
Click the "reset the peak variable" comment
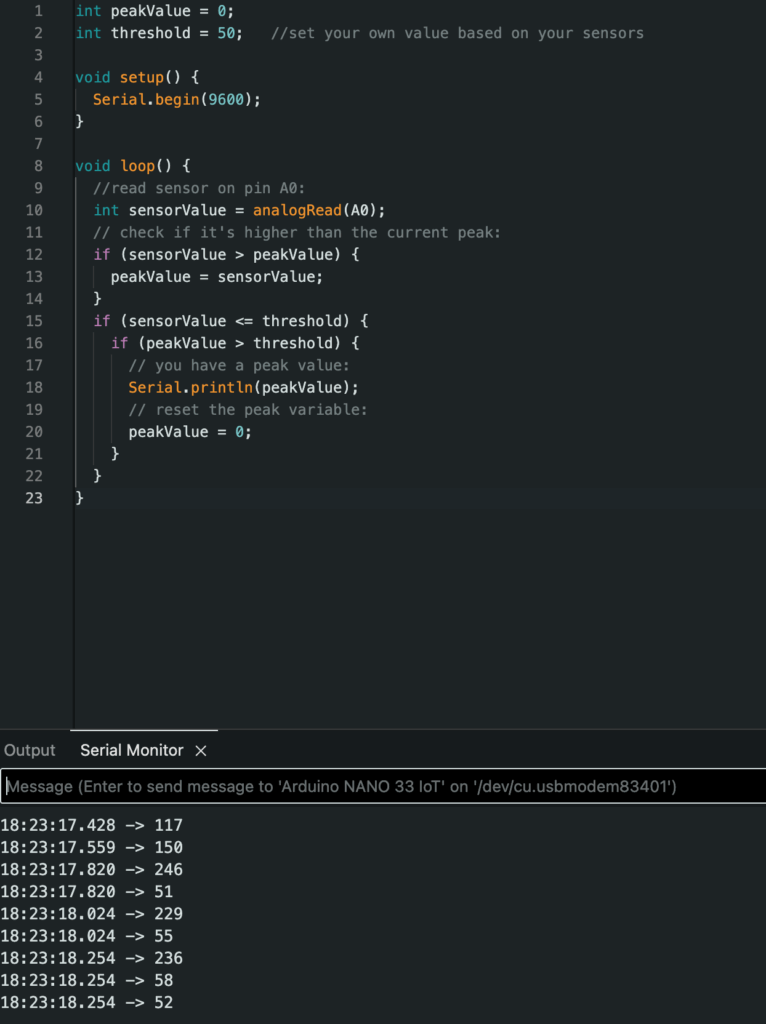(247, 409)
